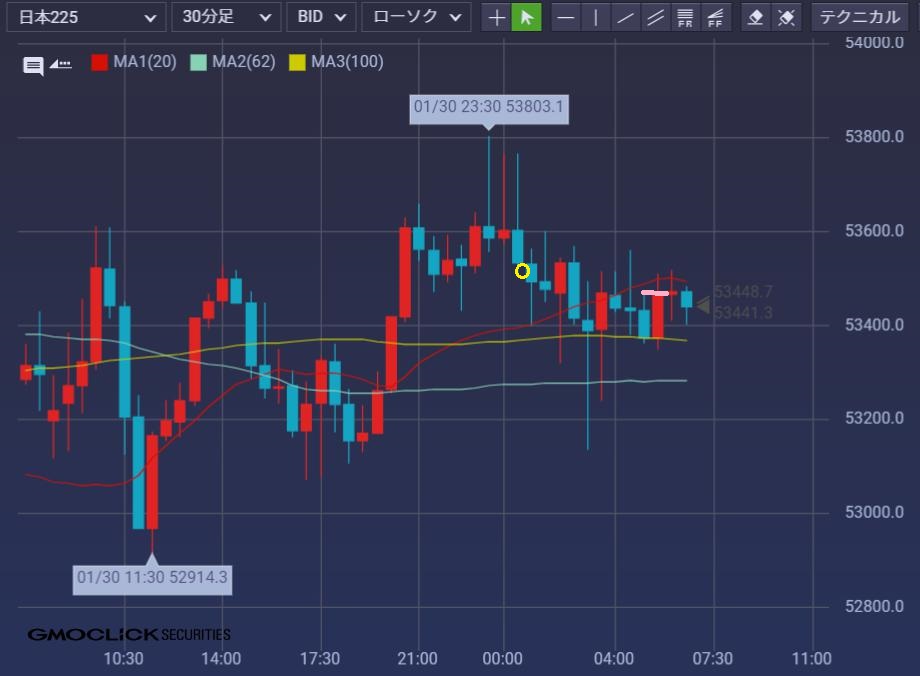Toggle the high/low label display icon
Screen dimensions: 920x676
click(x=61, y=64)
